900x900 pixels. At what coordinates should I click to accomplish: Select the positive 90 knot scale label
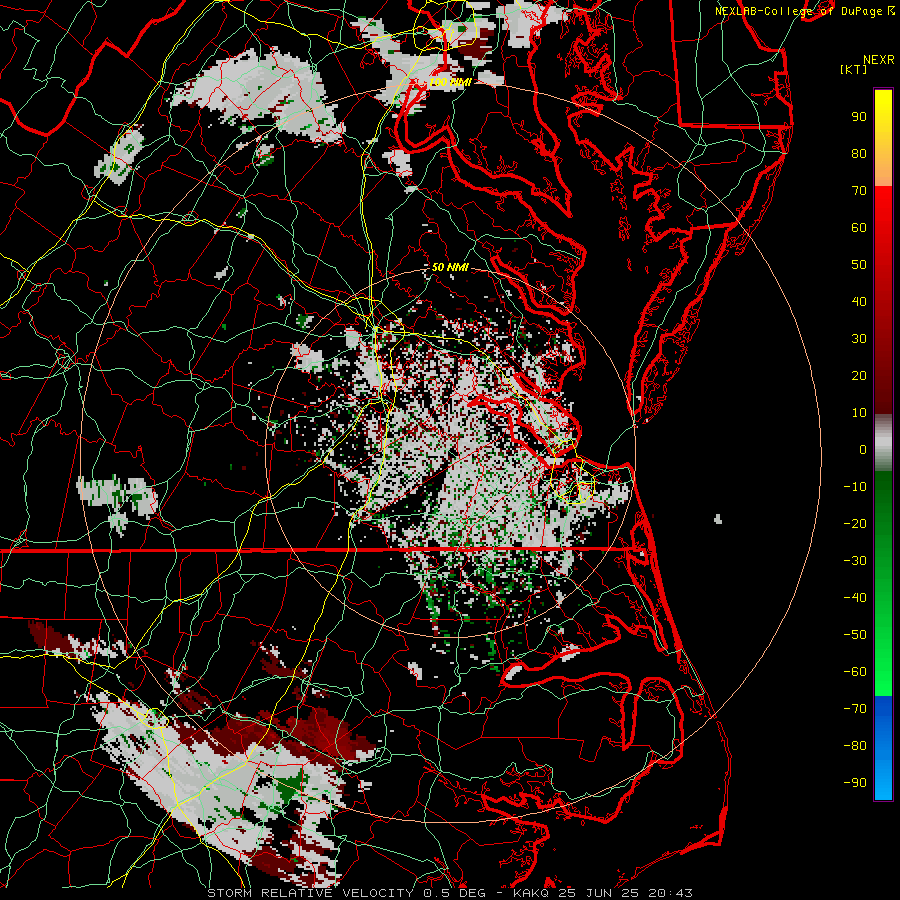coord(859,117)
